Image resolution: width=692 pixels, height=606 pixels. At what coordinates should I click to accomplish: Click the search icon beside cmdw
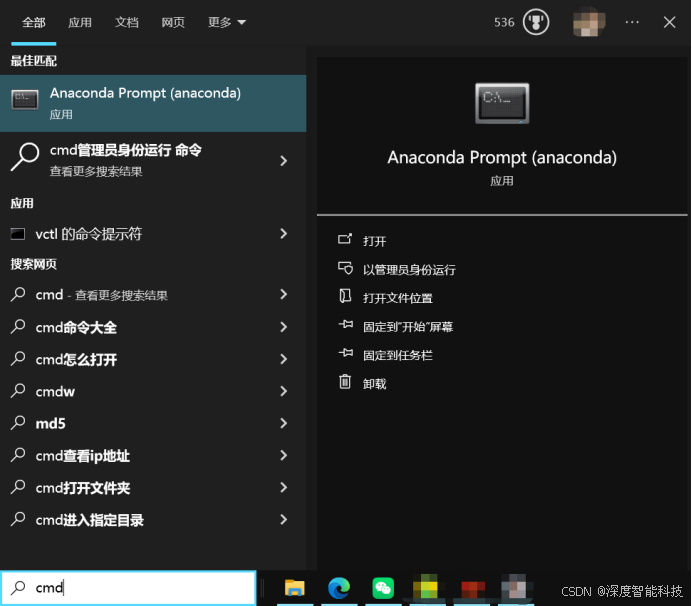pos(18,391)
